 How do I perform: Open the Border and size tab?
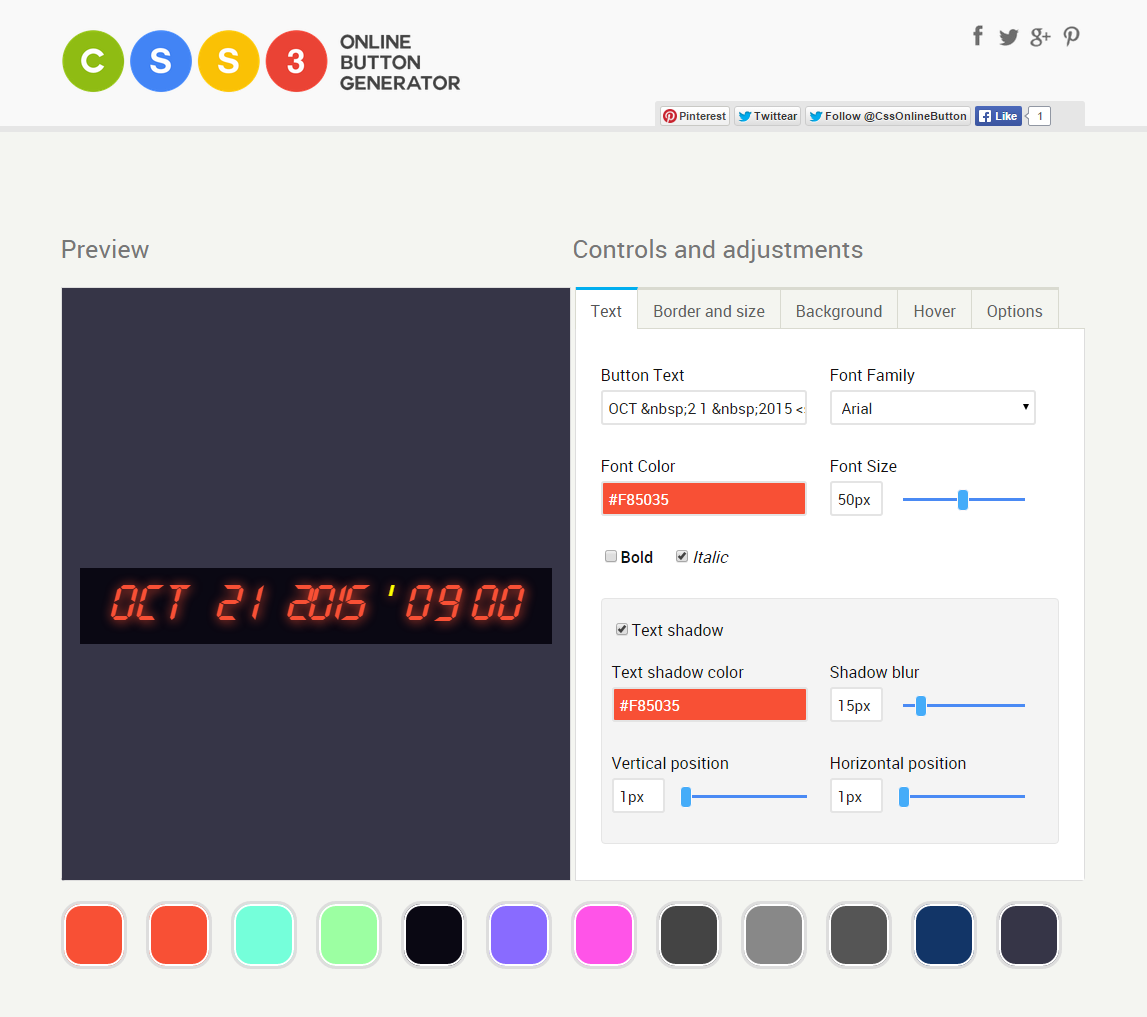tap(709, 311)
